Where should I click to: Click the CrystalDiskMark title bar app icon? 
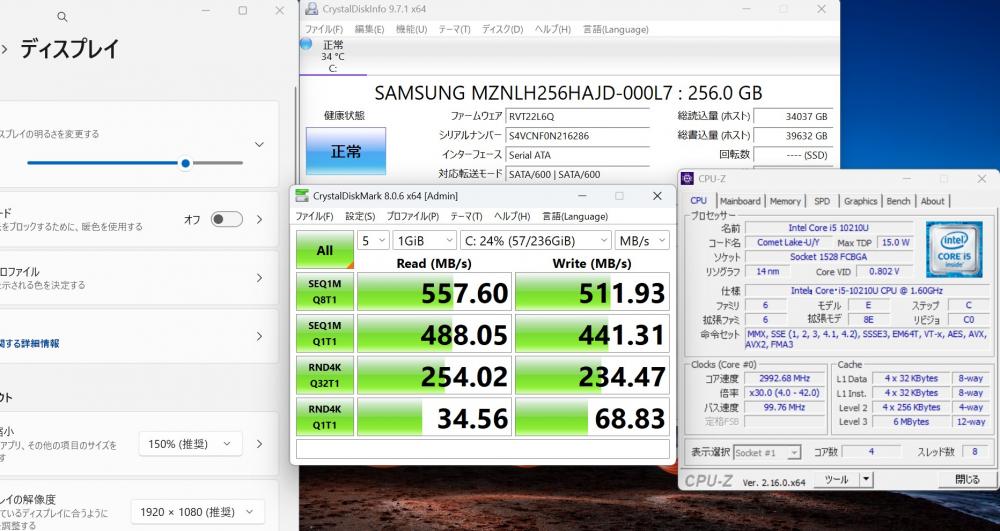pos(302,196)
